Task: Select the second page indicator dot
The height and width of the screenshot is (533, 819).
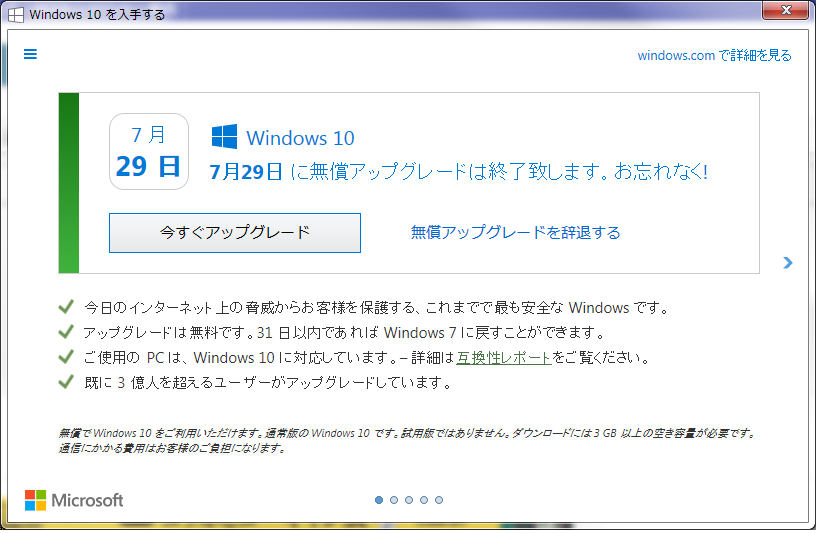Action: click(x=394, y=500)
